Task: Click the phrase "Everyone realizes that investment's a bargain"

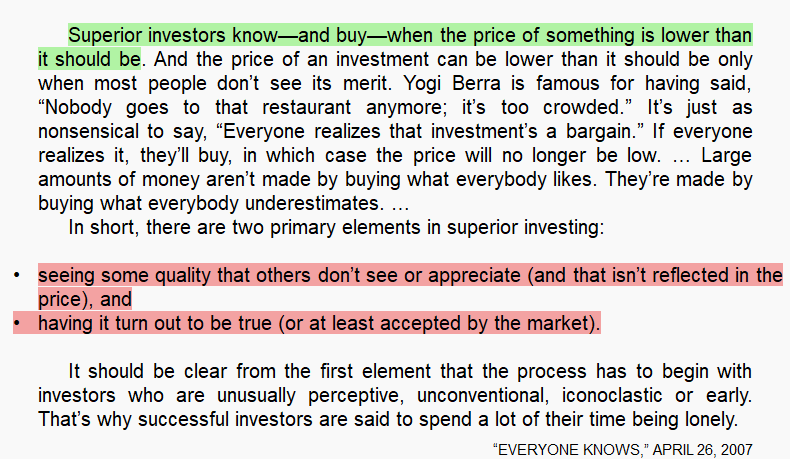Action: 427,131
